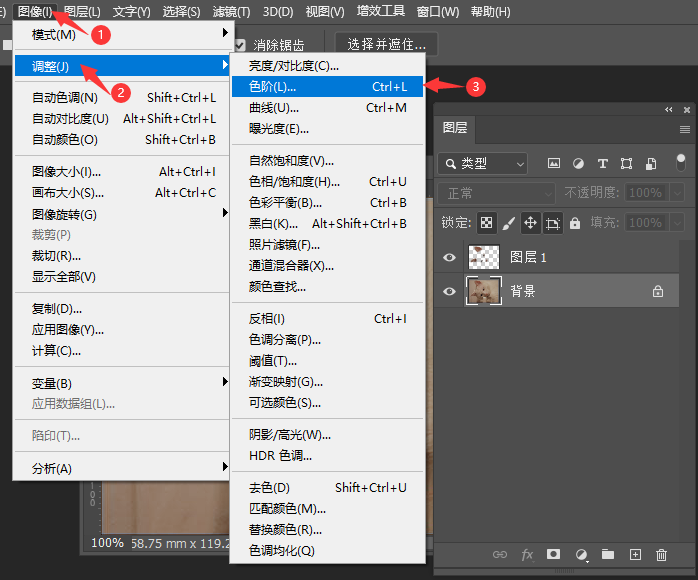This screenshot has height=580, width=698.
Task: Click the lock position move icon
Action: point(530,223)
